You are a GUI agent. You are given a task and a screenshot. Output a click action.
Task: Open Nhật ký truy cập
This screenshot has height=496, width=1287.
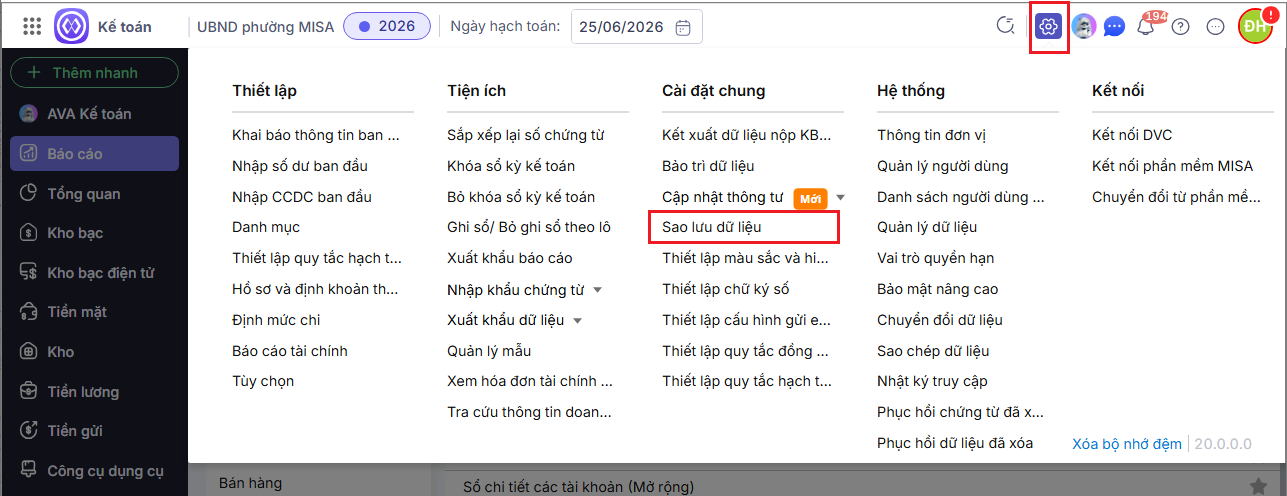pyautogui.click(x=932, y=381)
